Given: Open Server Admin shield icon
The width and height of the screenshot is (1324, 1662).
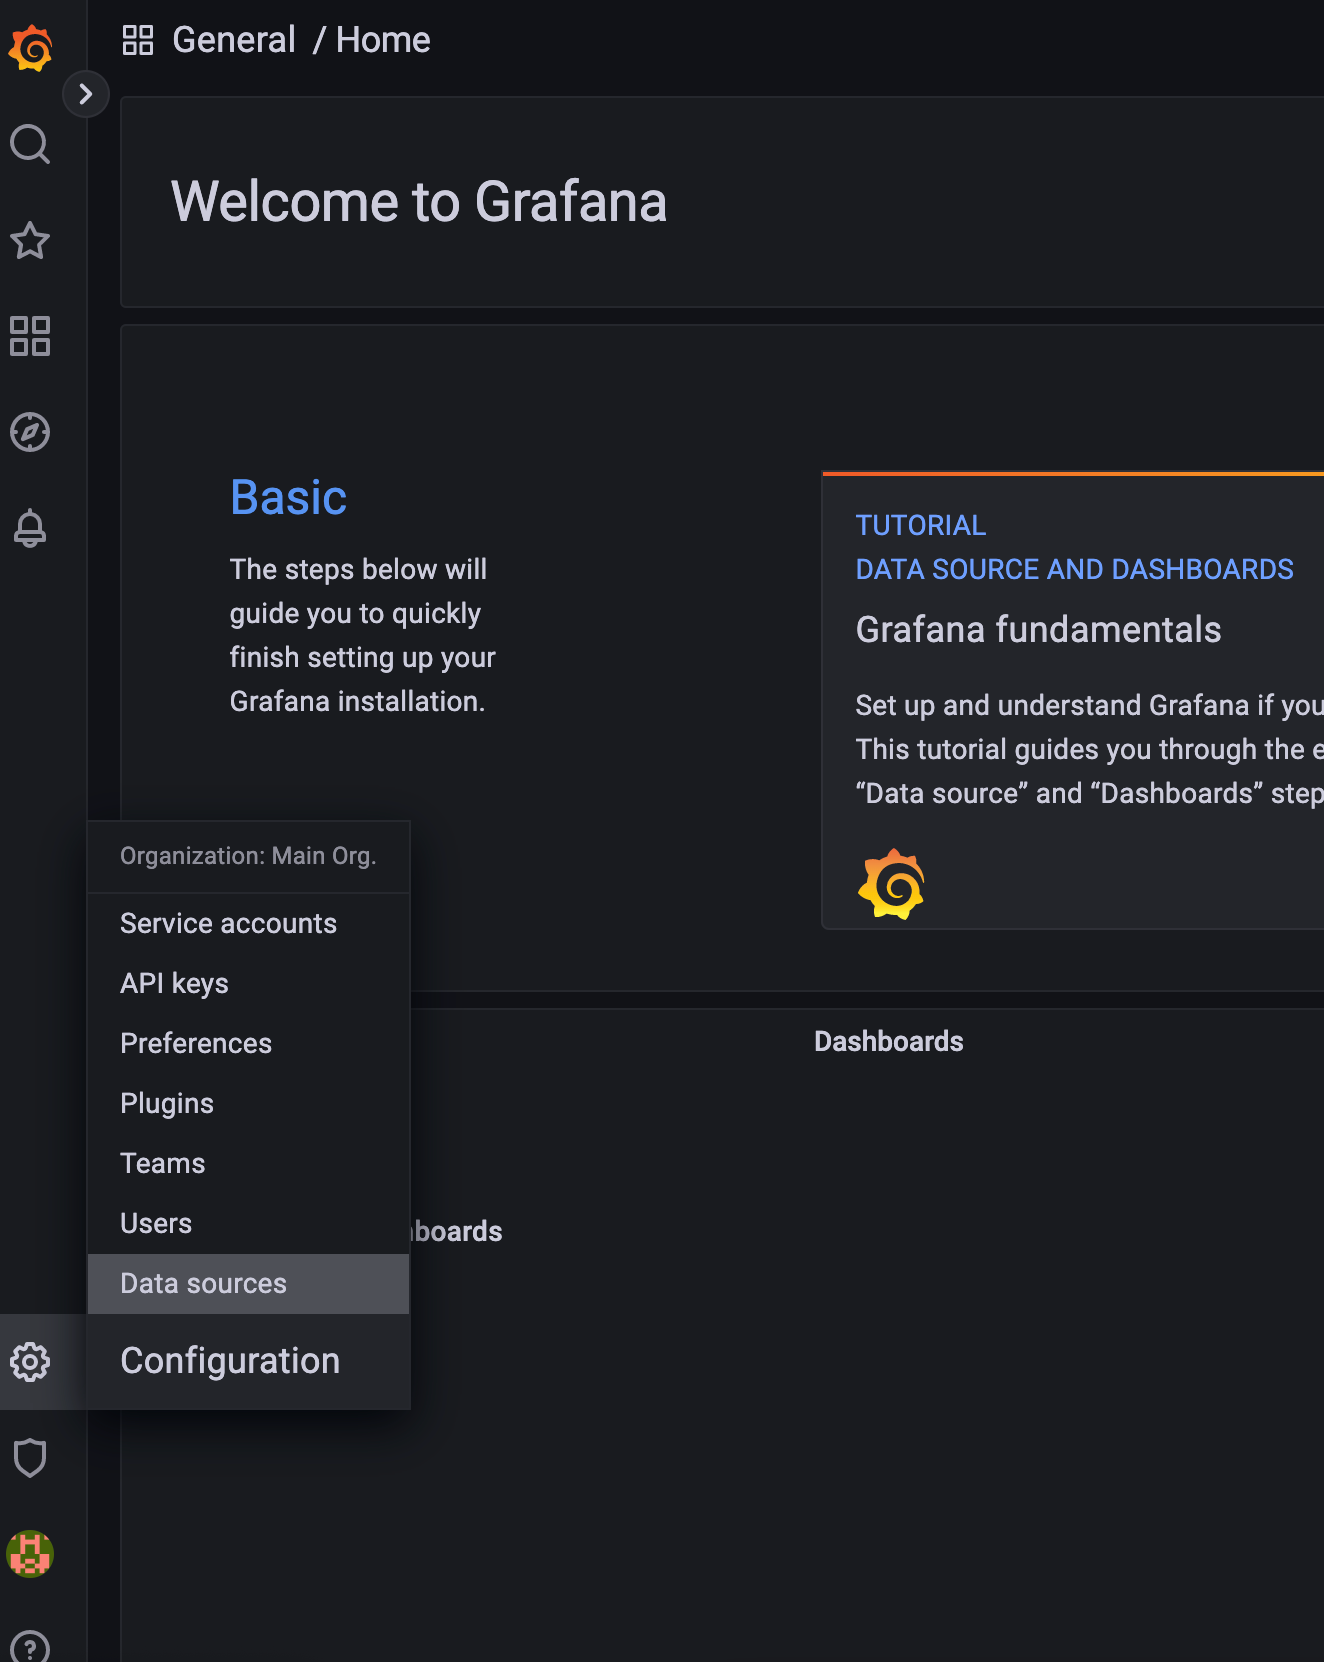Looking at the screenshot, I should click(x=30, y=1458).
